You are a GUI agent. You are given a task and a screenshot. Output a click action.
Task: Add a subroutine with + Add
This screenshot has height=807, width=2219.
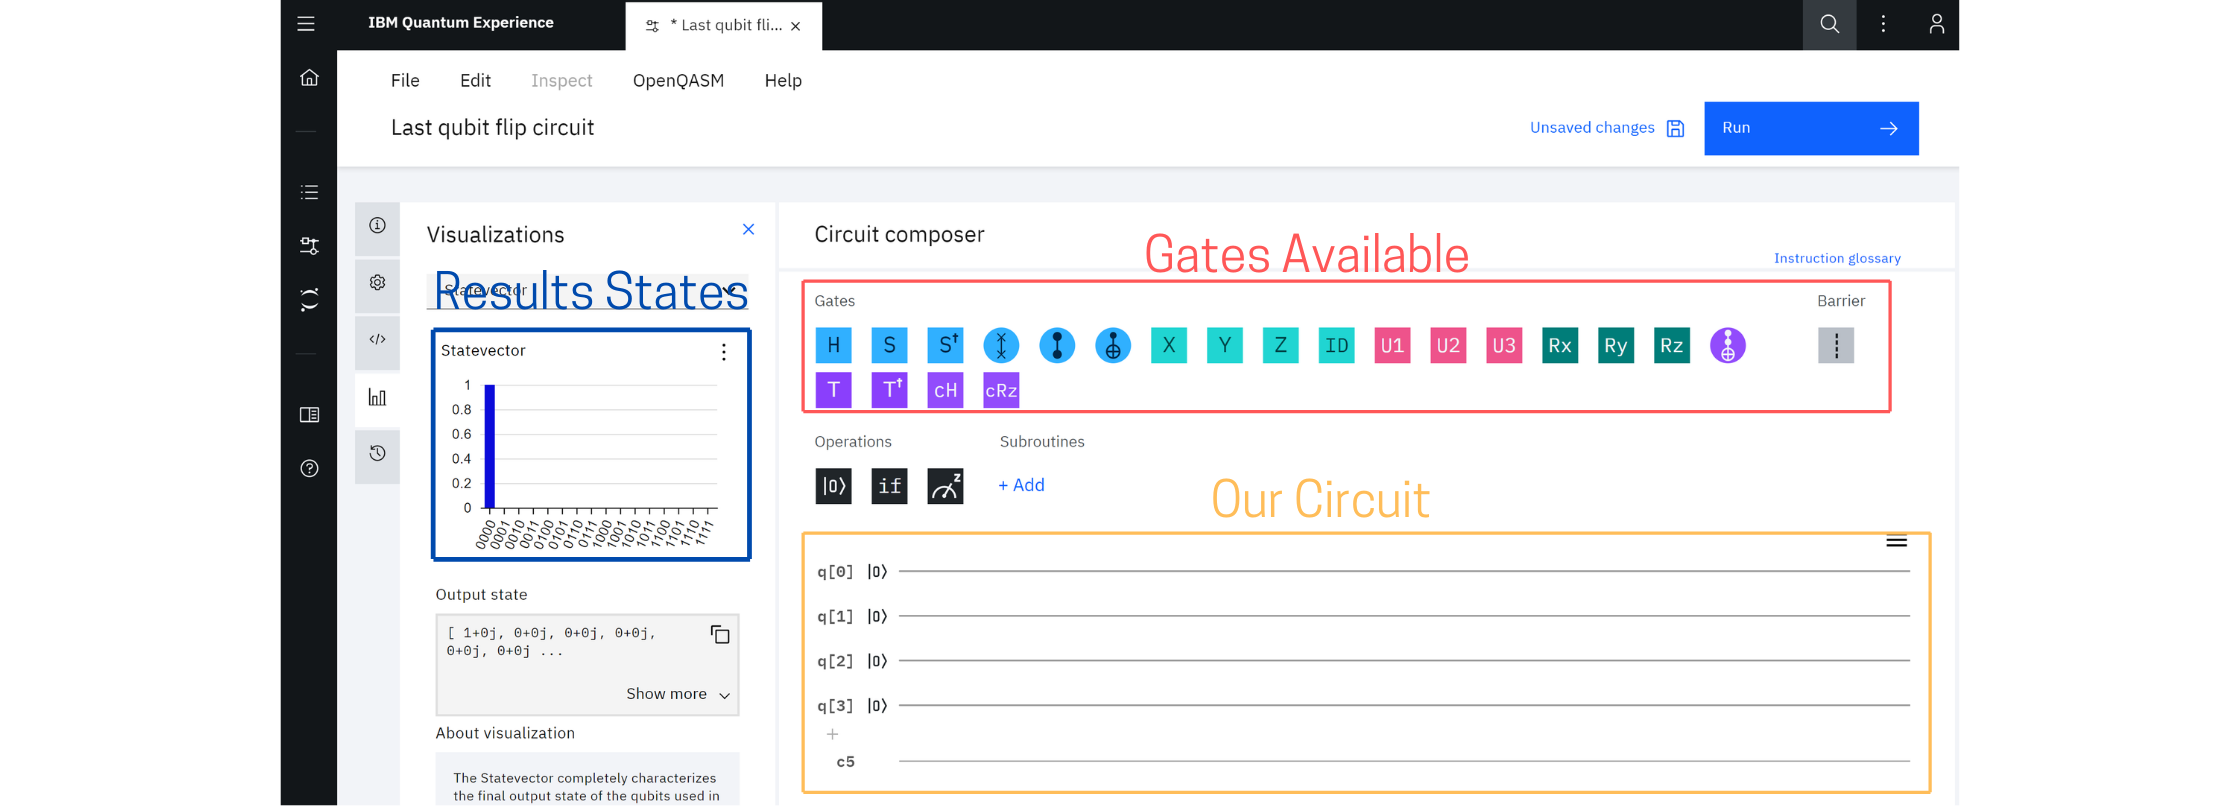pos(1021,485)
